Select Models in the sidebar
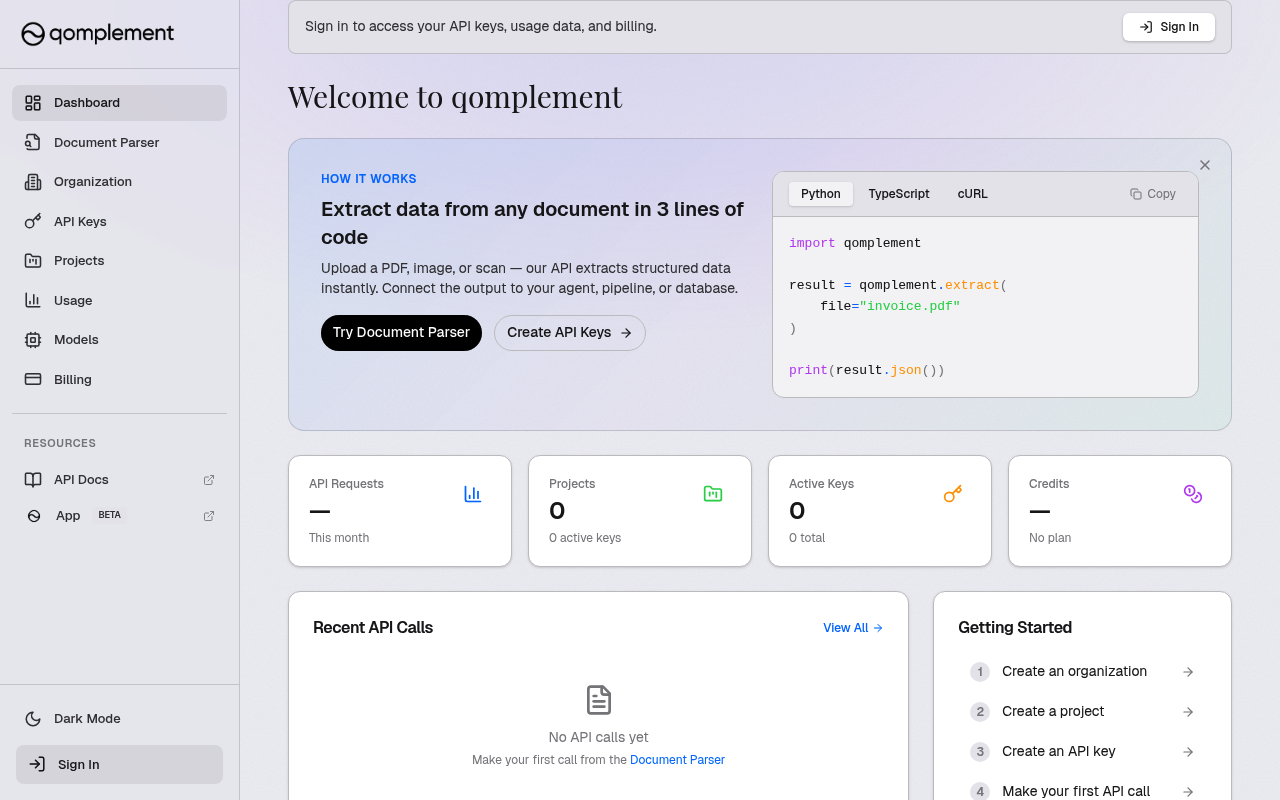Viewport: 1280px width, 800px height. [119, 340]
